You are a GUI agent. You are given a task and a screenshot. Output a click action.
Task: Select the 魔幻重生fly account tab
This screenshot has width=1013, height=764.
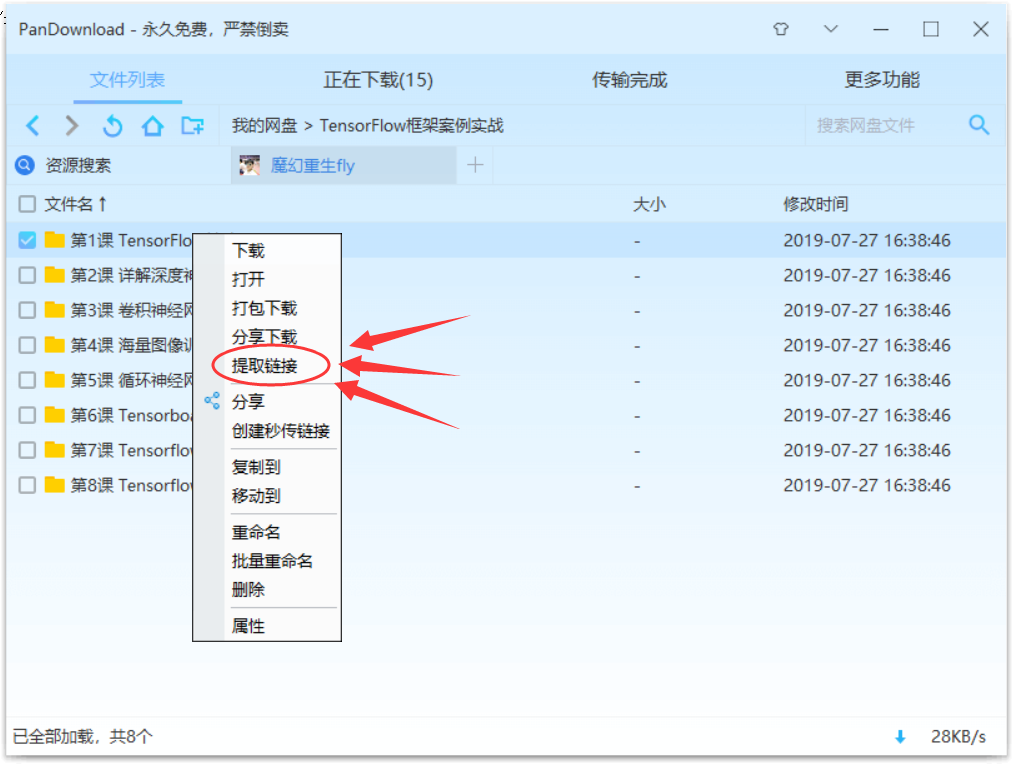click(344, 165)
